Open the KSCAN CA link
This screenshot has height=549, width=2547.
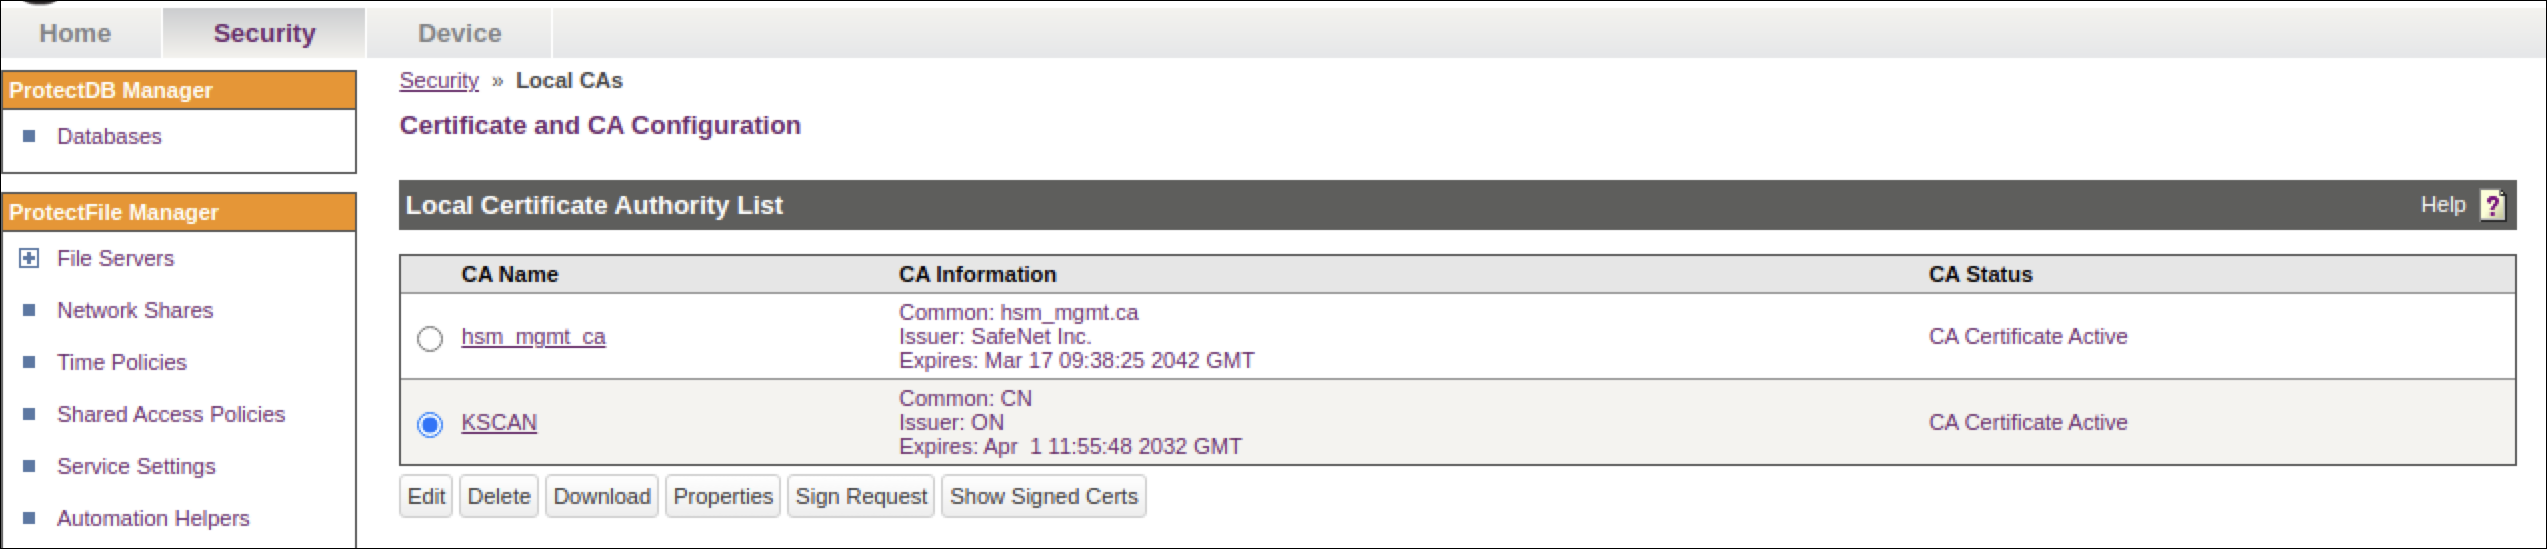point(499,423)
